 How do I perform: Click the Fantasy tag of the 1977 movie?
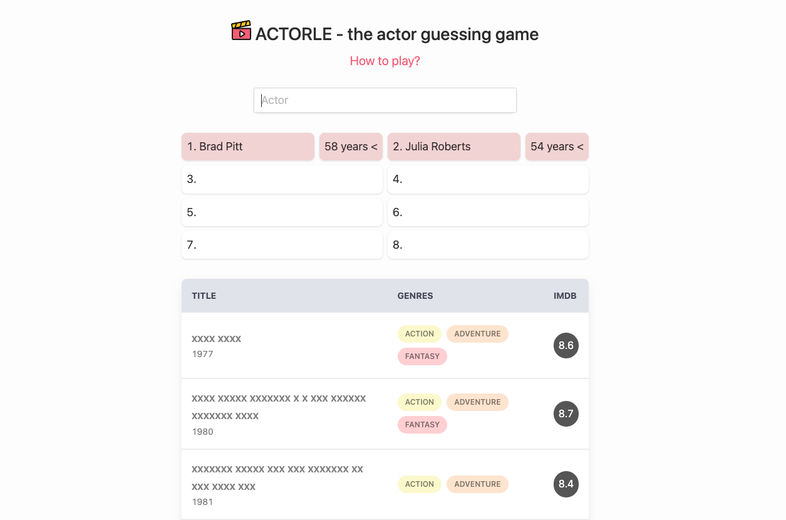tap(422, 357)
